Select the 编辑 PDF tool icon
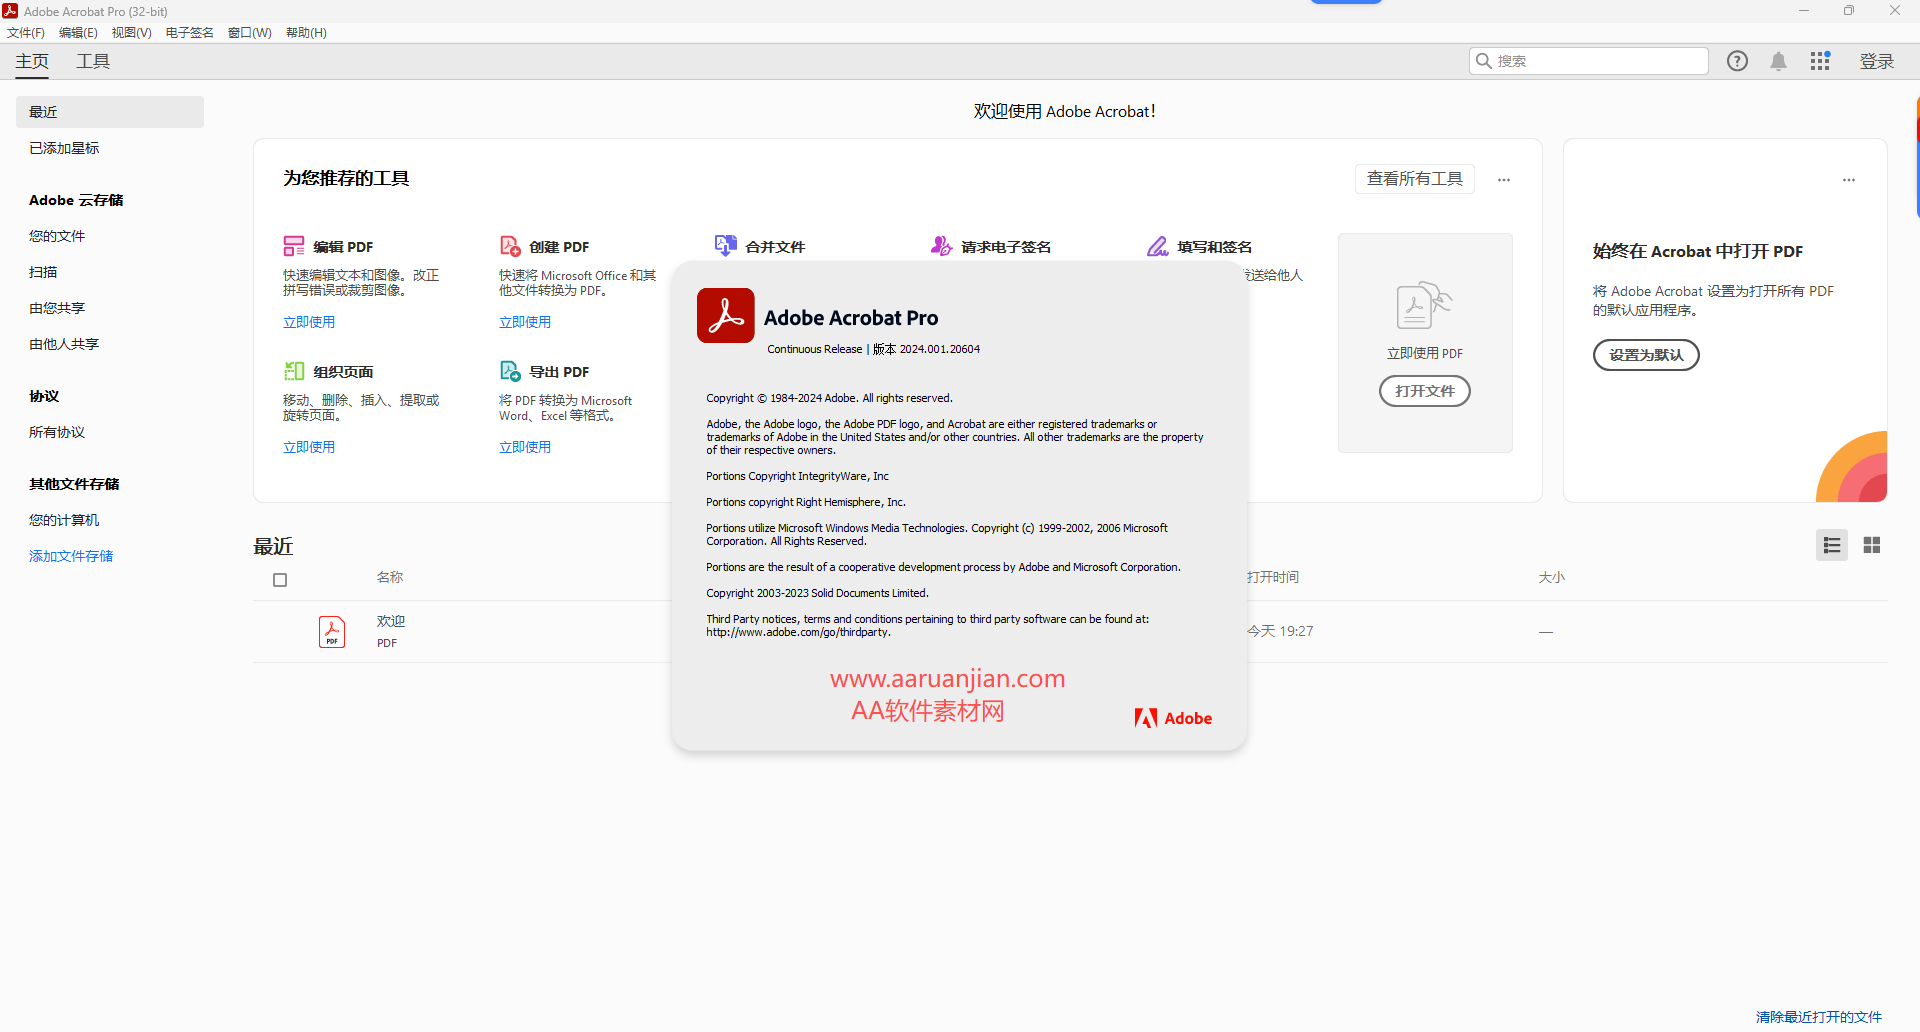This screenshot has width=1920, height=1032. (x=294, y=245)
